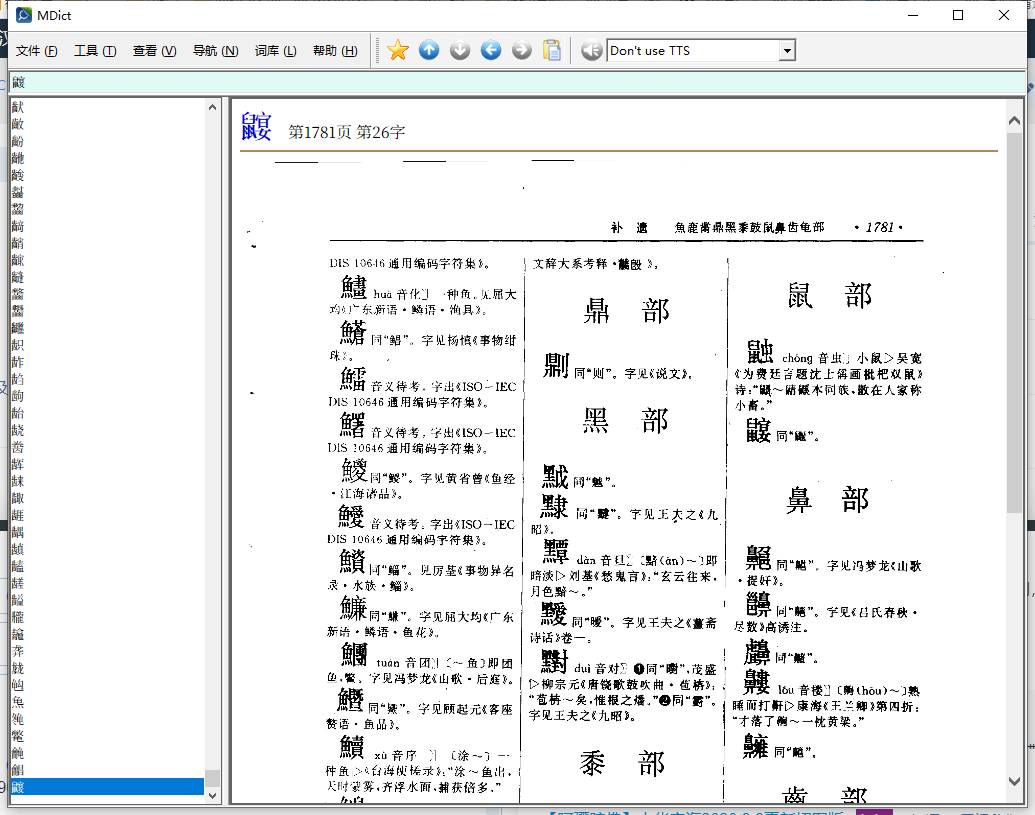Open the TTS voice dropdown
Viewport: 1035px width, 815px height.
(x=787, y=50)
